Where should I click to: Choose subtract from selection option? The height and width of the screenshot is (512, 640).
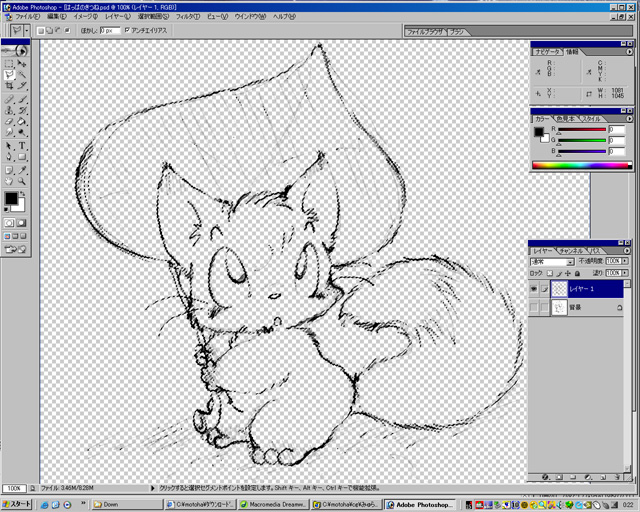click(58, 31)
